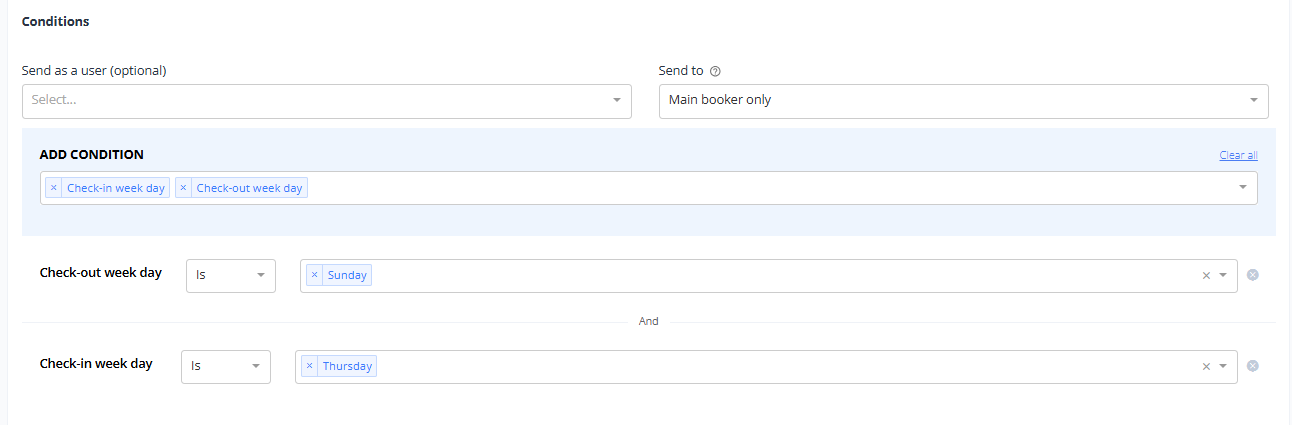Clear all values in Sunday field
1292x425 pixels.
1206,276
